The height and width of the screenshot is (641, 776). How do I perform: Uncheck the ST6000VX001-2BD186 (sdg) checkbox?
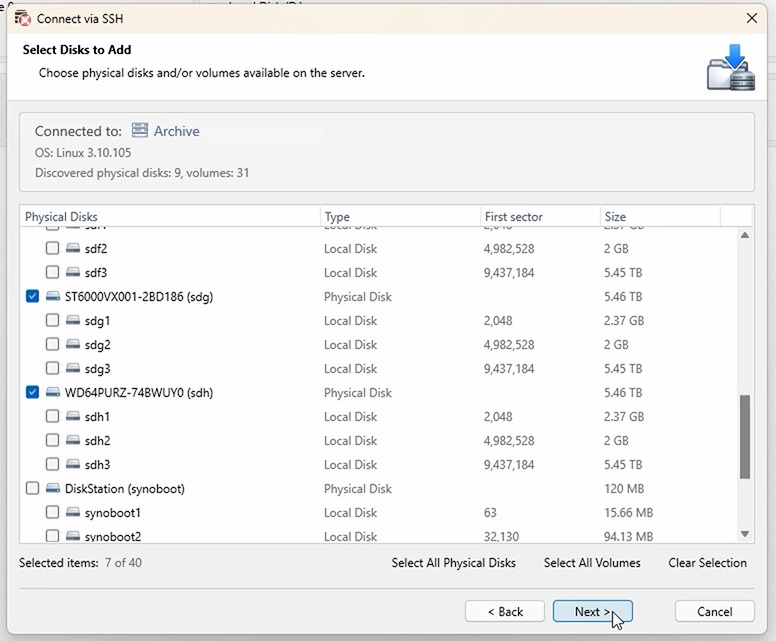(x=32, y=296)
